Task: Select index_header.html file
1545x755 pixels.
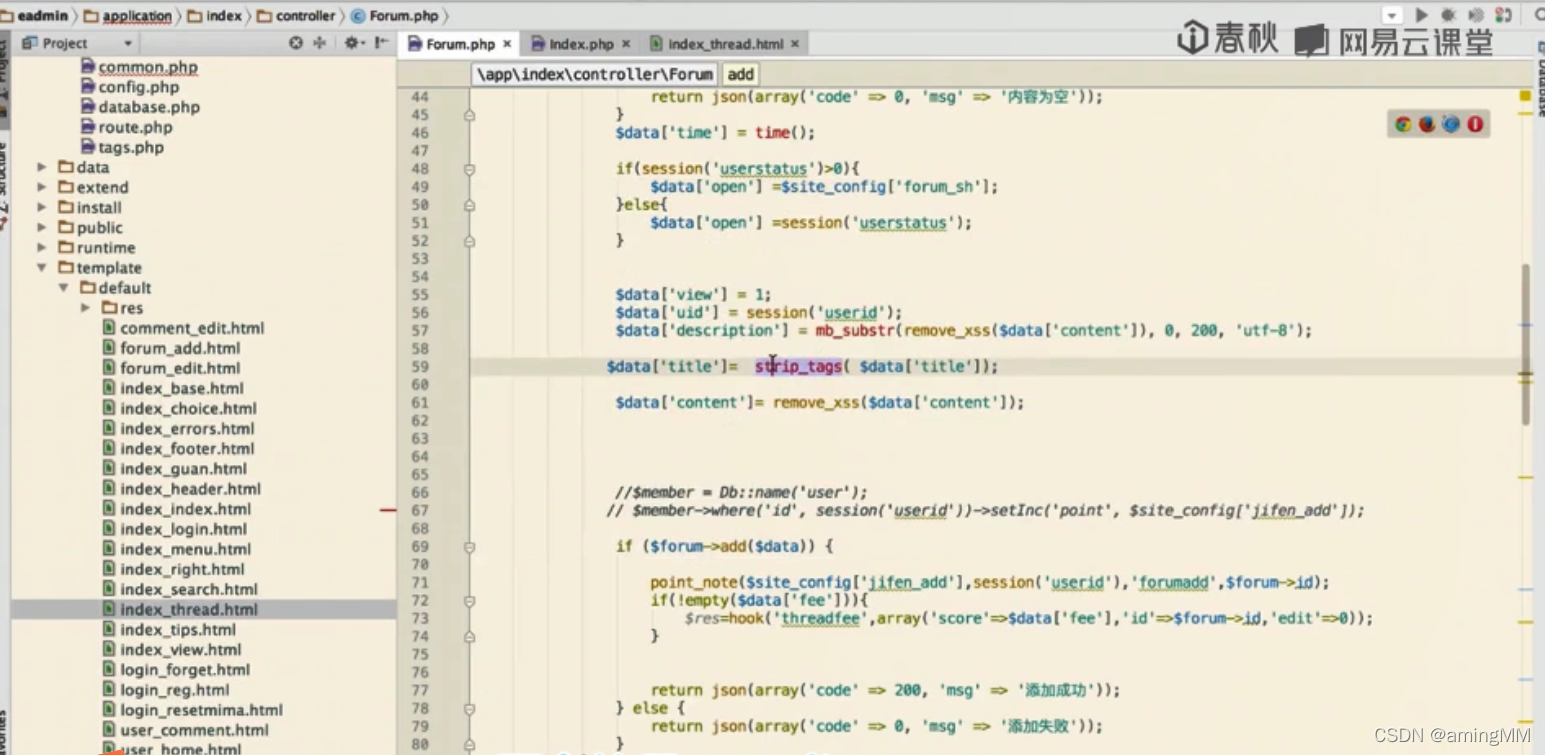Action: pyautogui.click(x=182, y=488)
